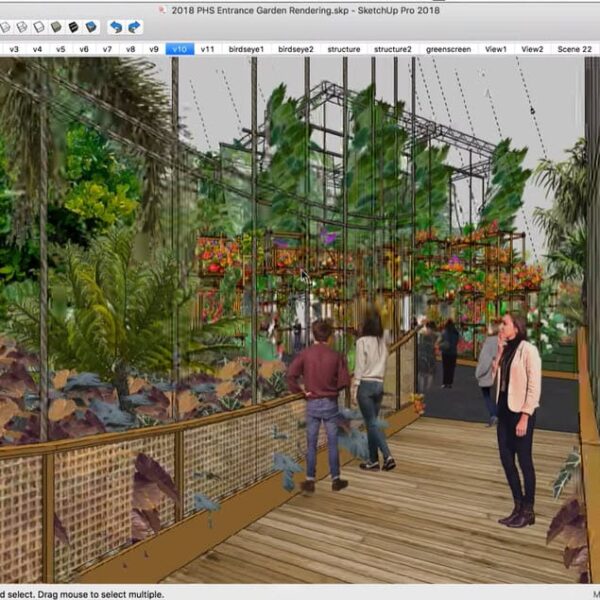Image resolution: width=600 pixels, height=600 pixels.
Task: Show the structure scene tab
Action: pyautogui.click(x=343, y=48)
